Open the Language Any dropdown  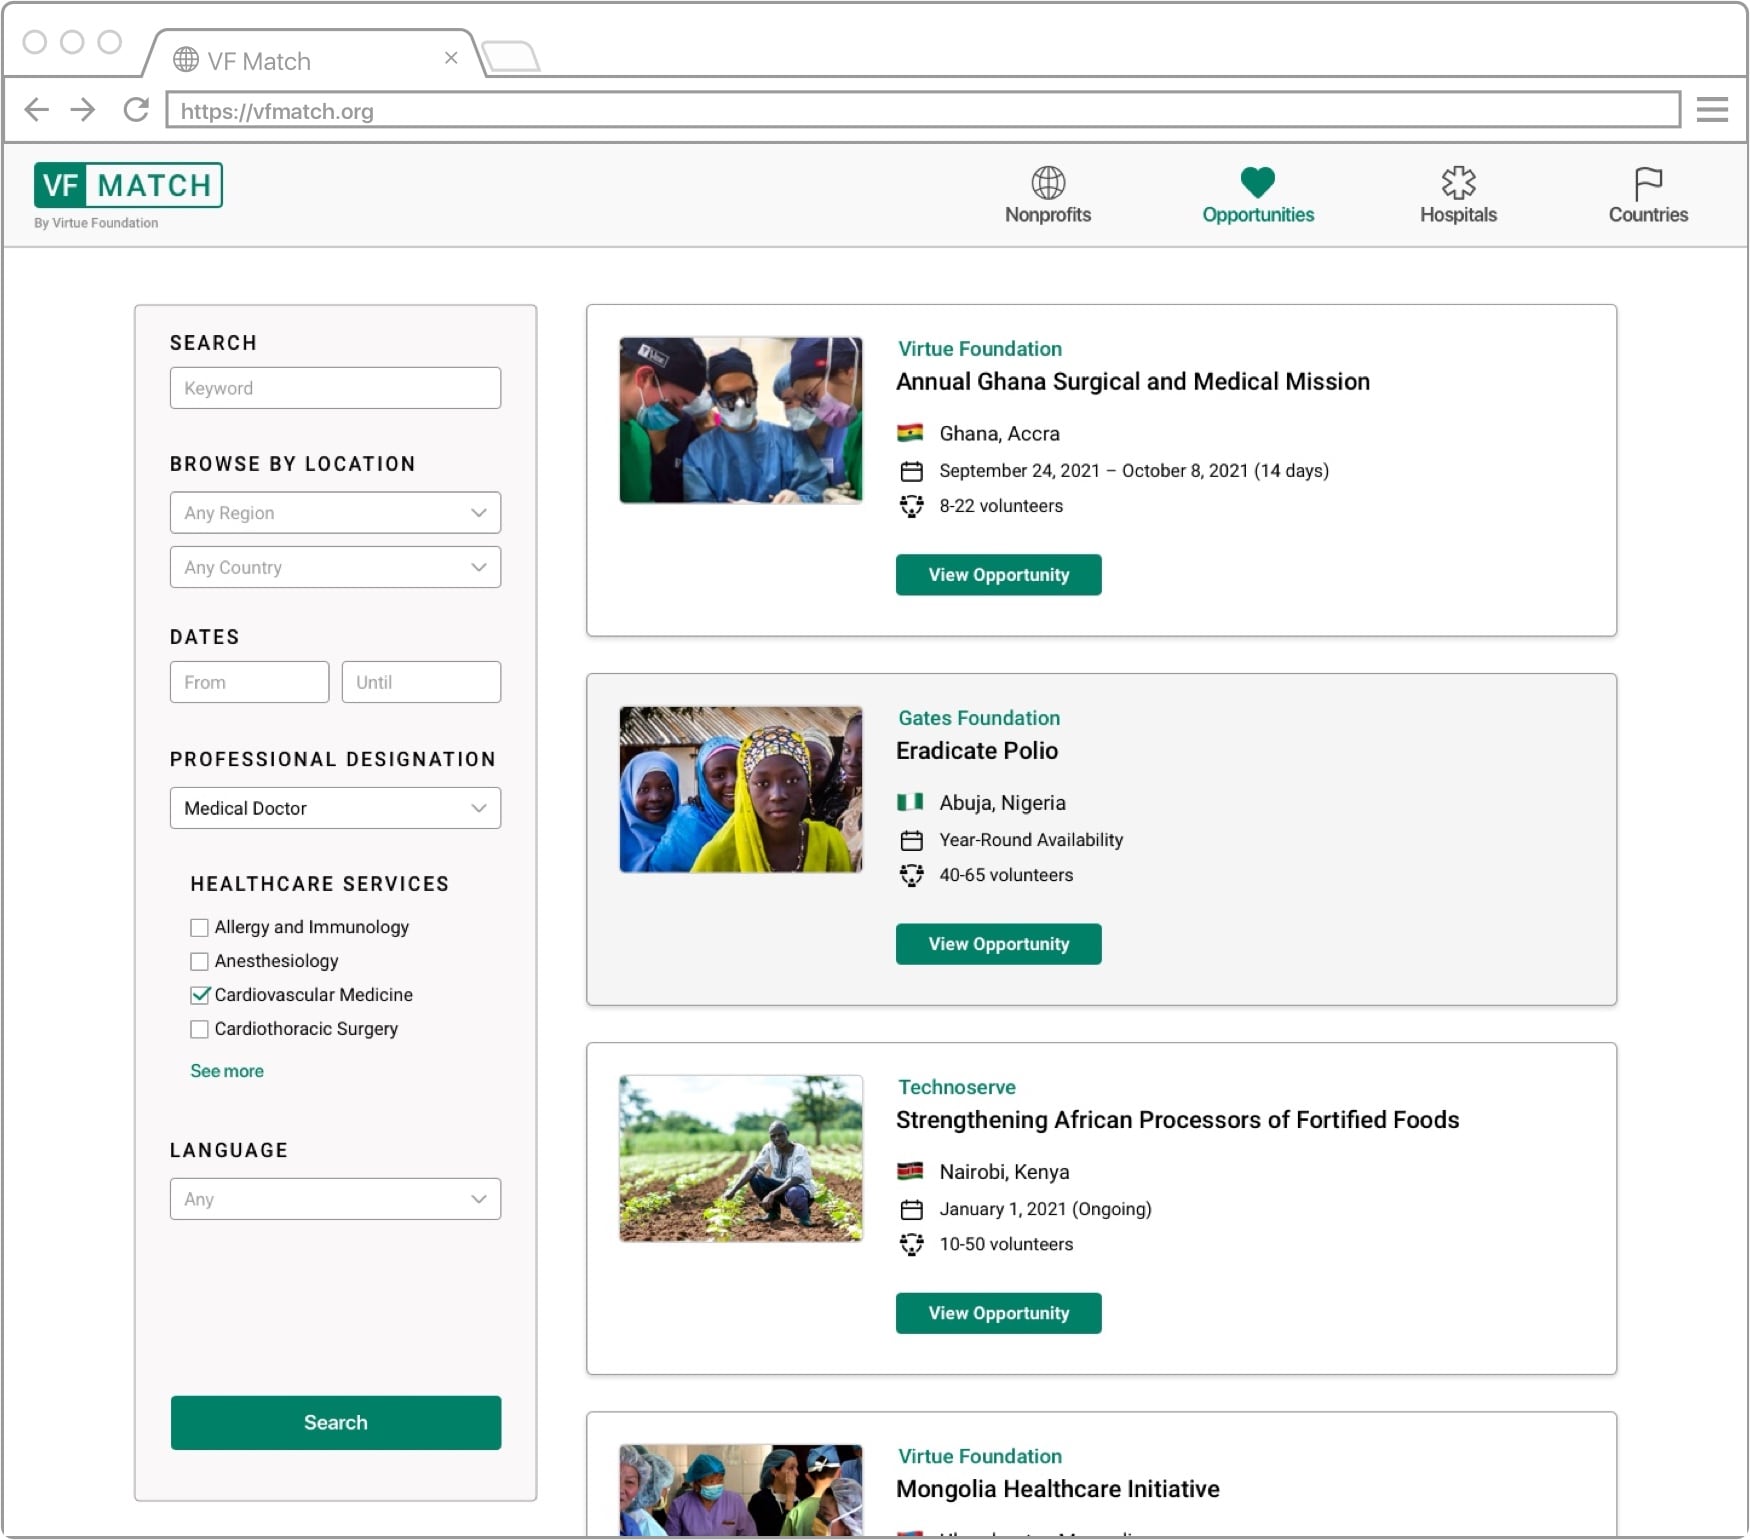pos(335,1199)
